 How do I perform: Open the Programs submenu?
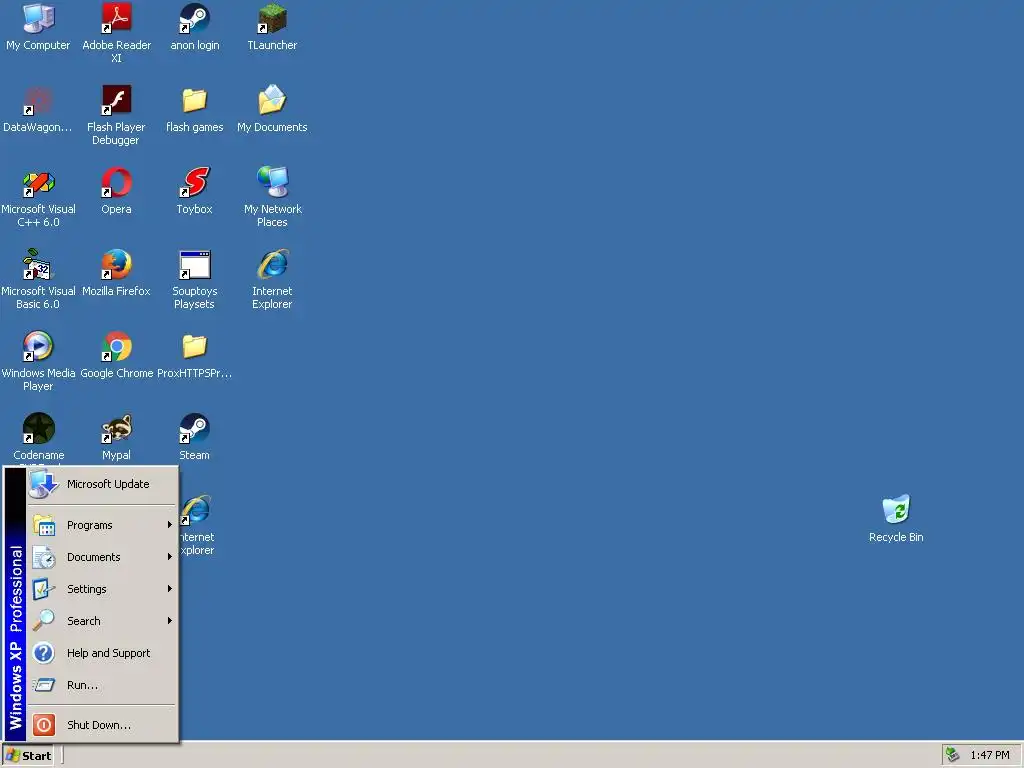[103, 525]
